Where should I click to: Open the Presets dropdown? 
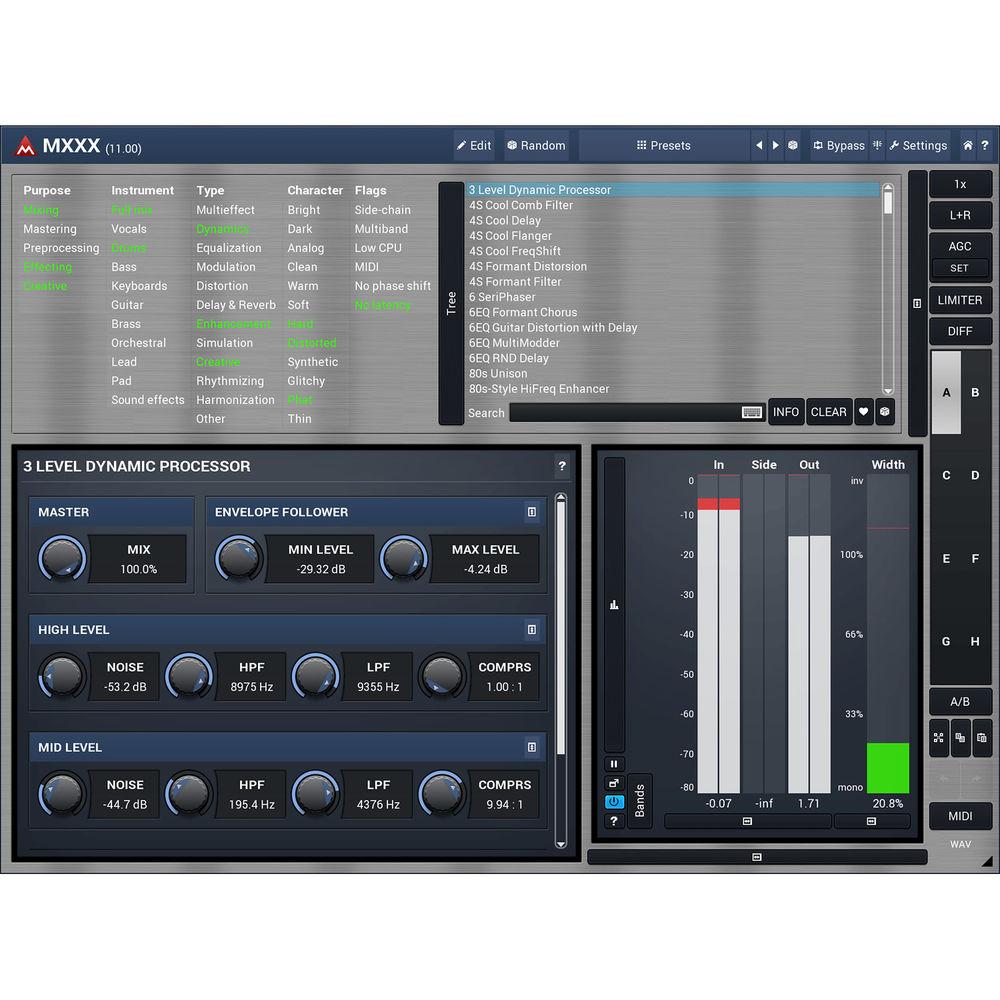click(664, 145)
